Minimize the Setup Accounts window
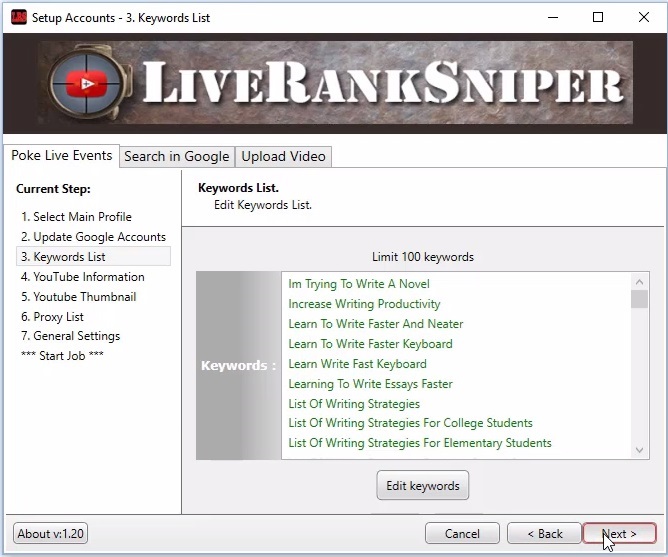This screenshot has width=668, height=557. pyautogui.click(x=553, y=17)
